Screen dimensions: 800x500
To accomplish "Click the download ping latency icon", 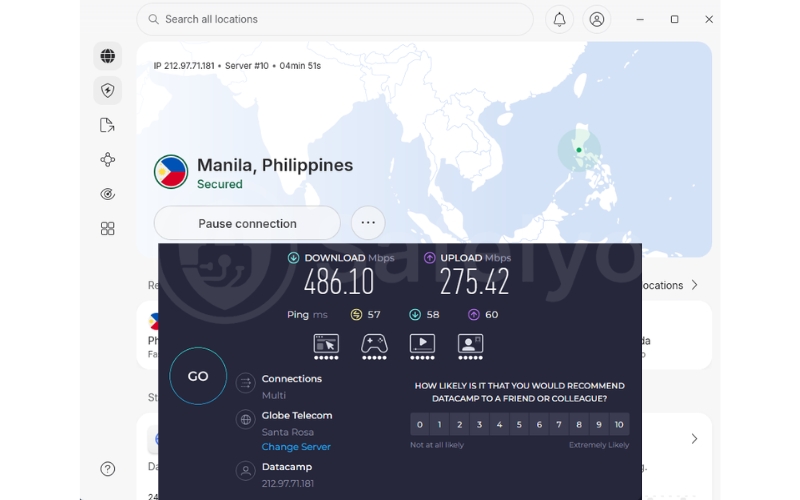I will [415, 315].
